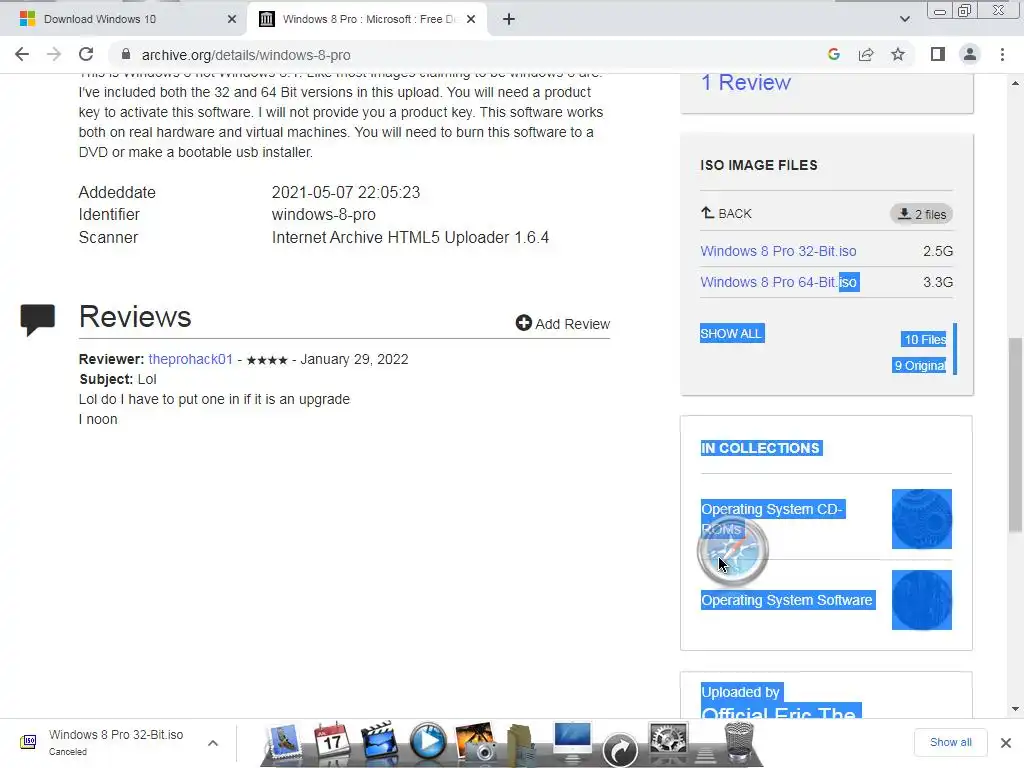The height and width of the screenshot is (768, 1024).
Task: Click the Internet Archive HTML5 Uploader text
Action: pos(410,237)
